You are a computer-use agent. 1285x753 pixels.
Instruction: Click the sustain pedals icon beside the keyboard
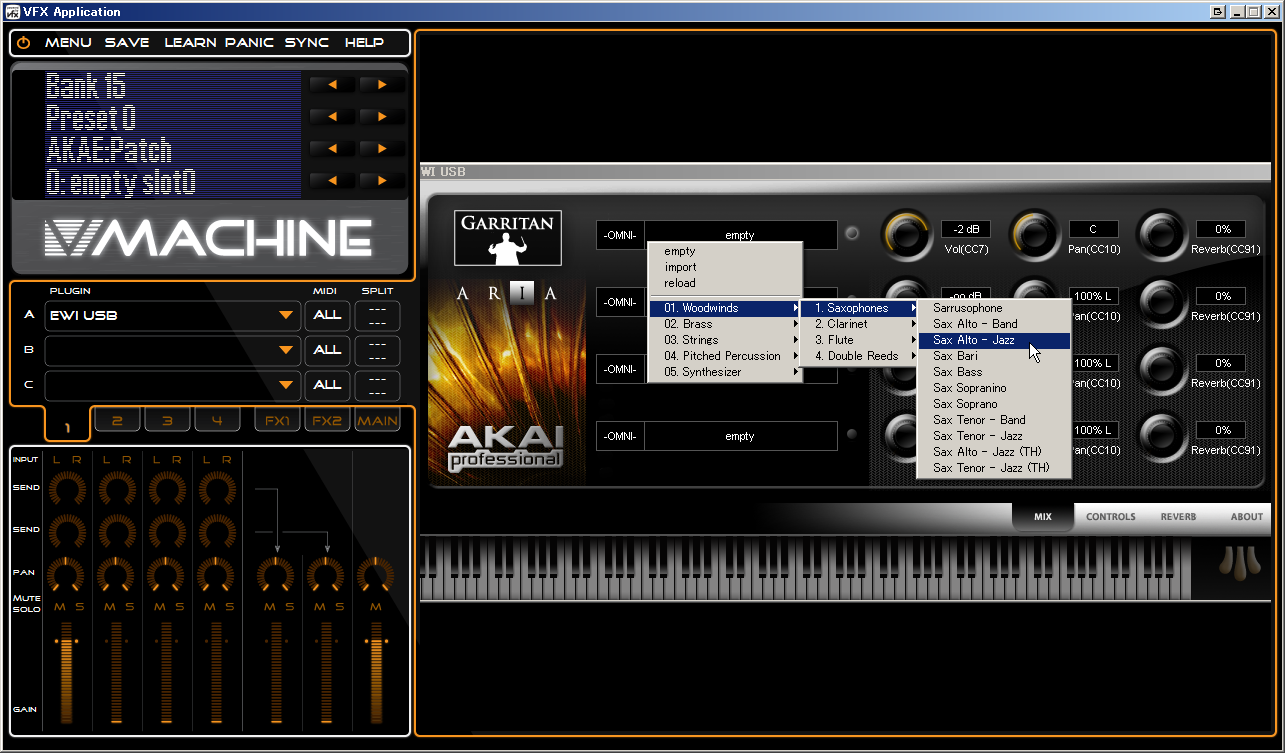click(1240, 564)
